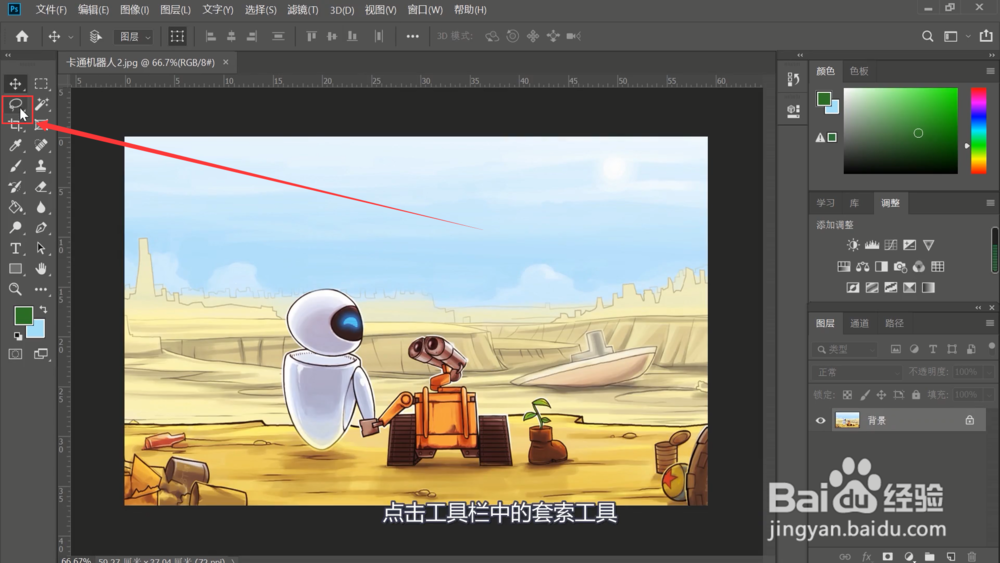Open the 类型 layer filter dropdown
The image size is (1000, 563).
846,349
